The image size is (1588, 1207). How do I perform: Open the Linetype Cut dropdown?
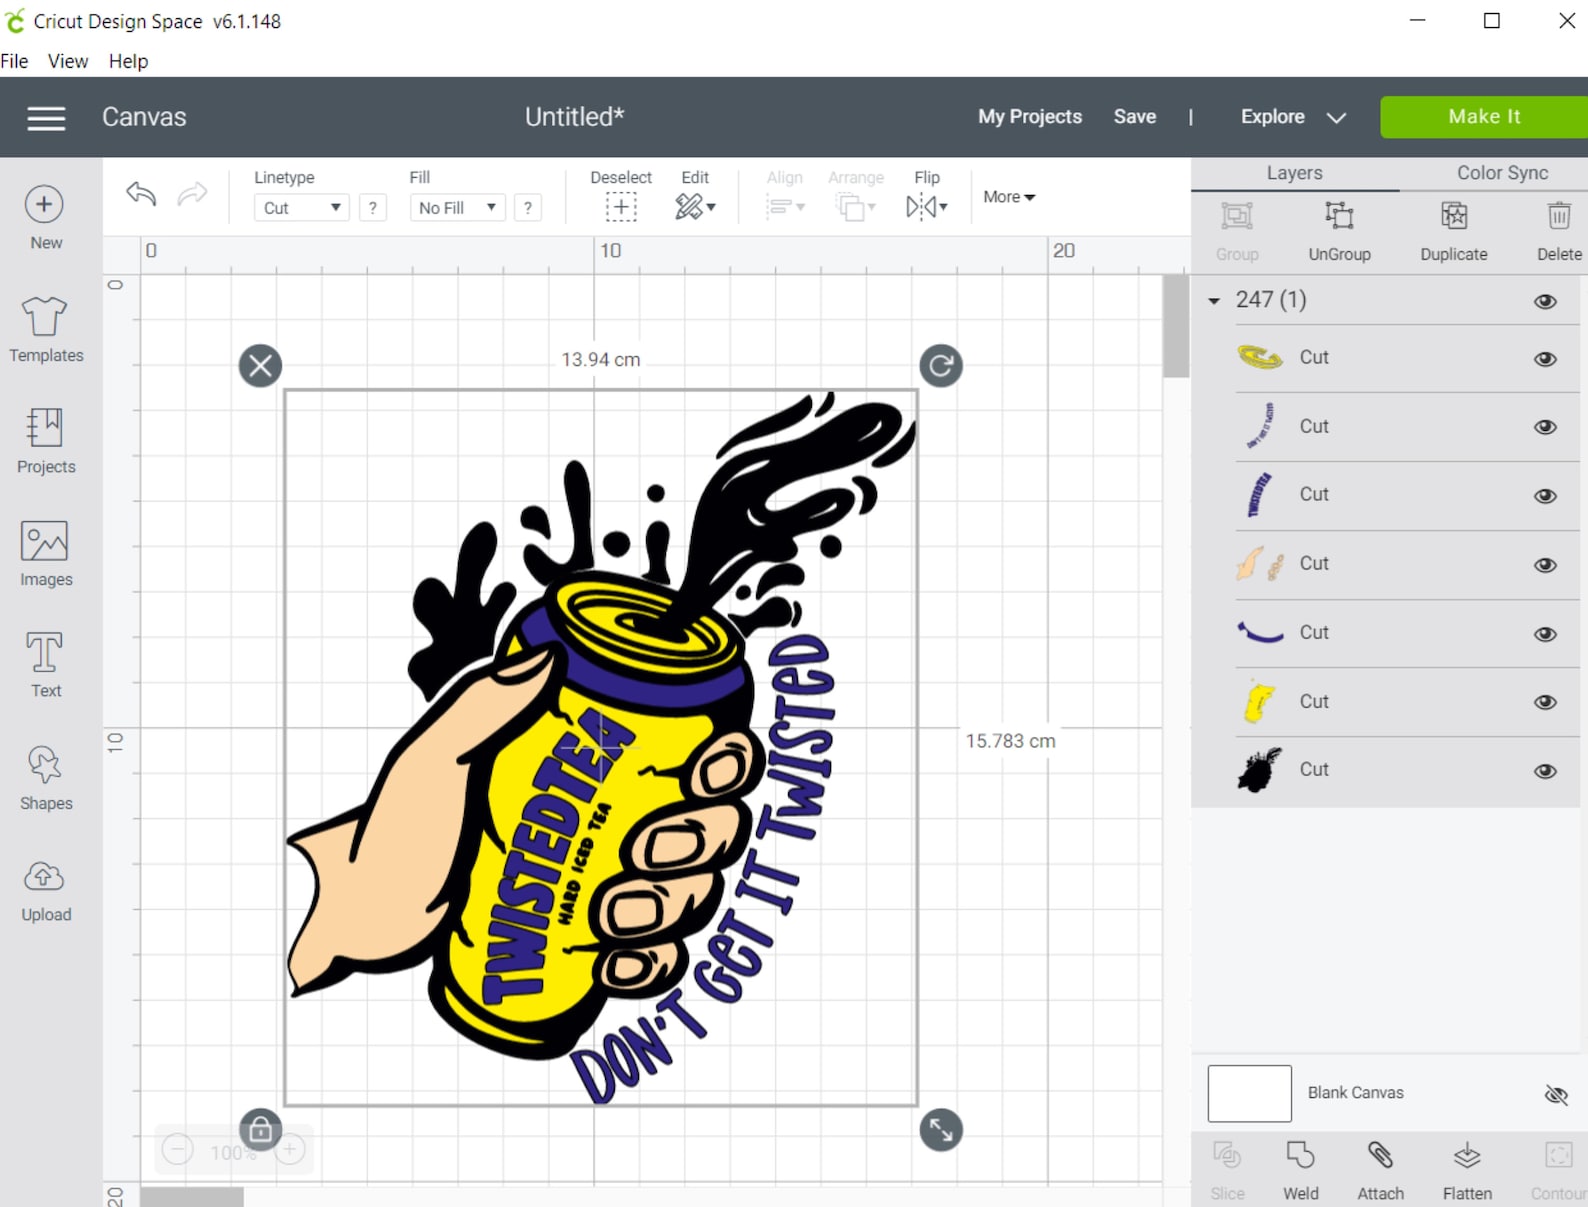coord(301,208)
